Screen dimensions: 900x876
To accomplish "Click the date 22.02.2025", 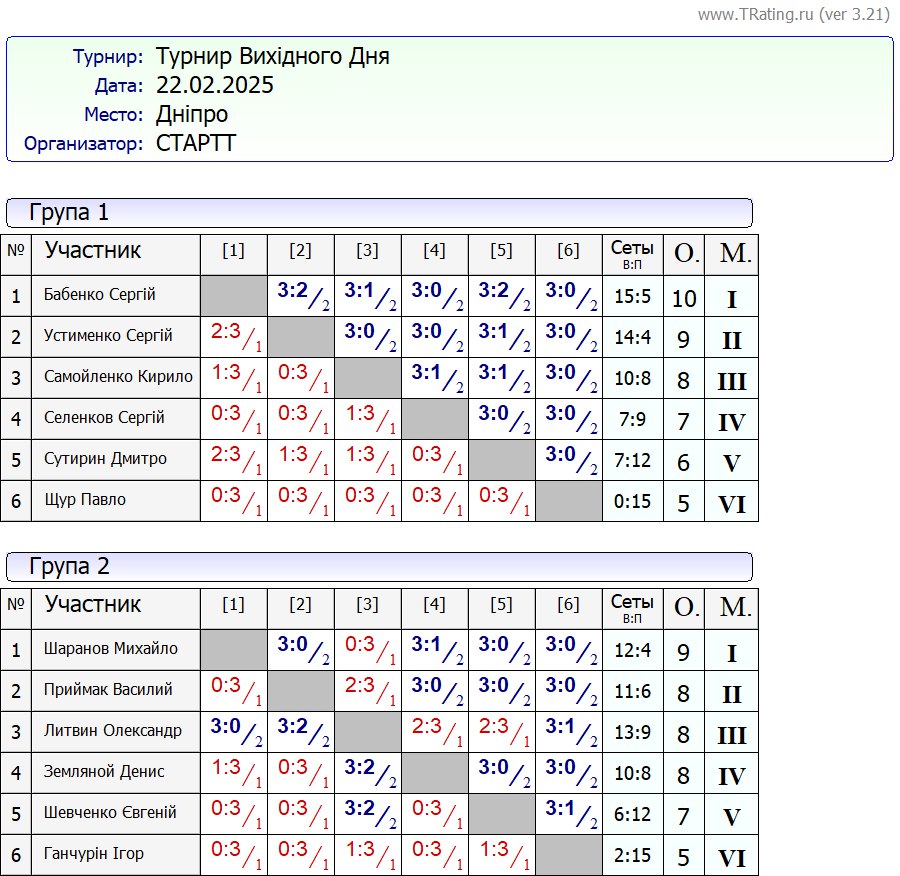I will coord(214,85).
